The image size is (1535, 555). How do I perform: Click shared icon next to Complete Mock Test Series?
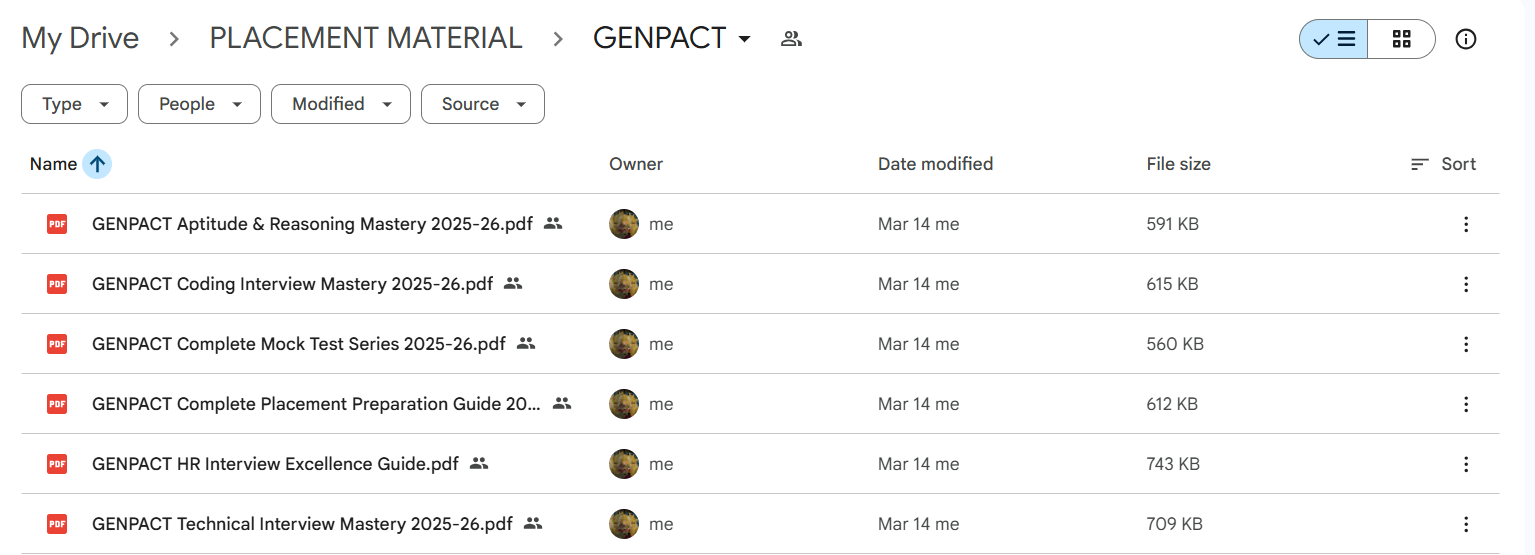526,344
